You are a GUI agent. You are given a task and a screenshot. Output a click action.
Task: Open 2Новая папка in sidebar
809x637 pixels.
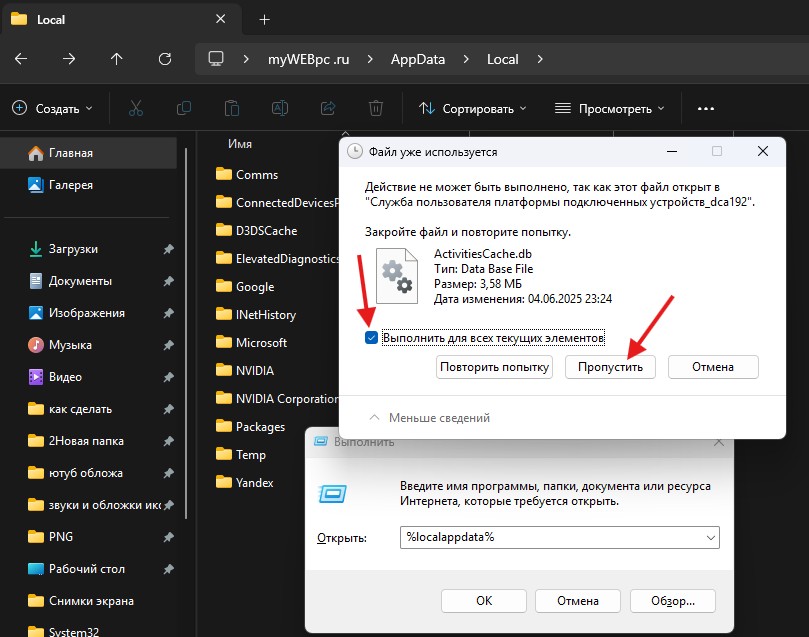88,441
